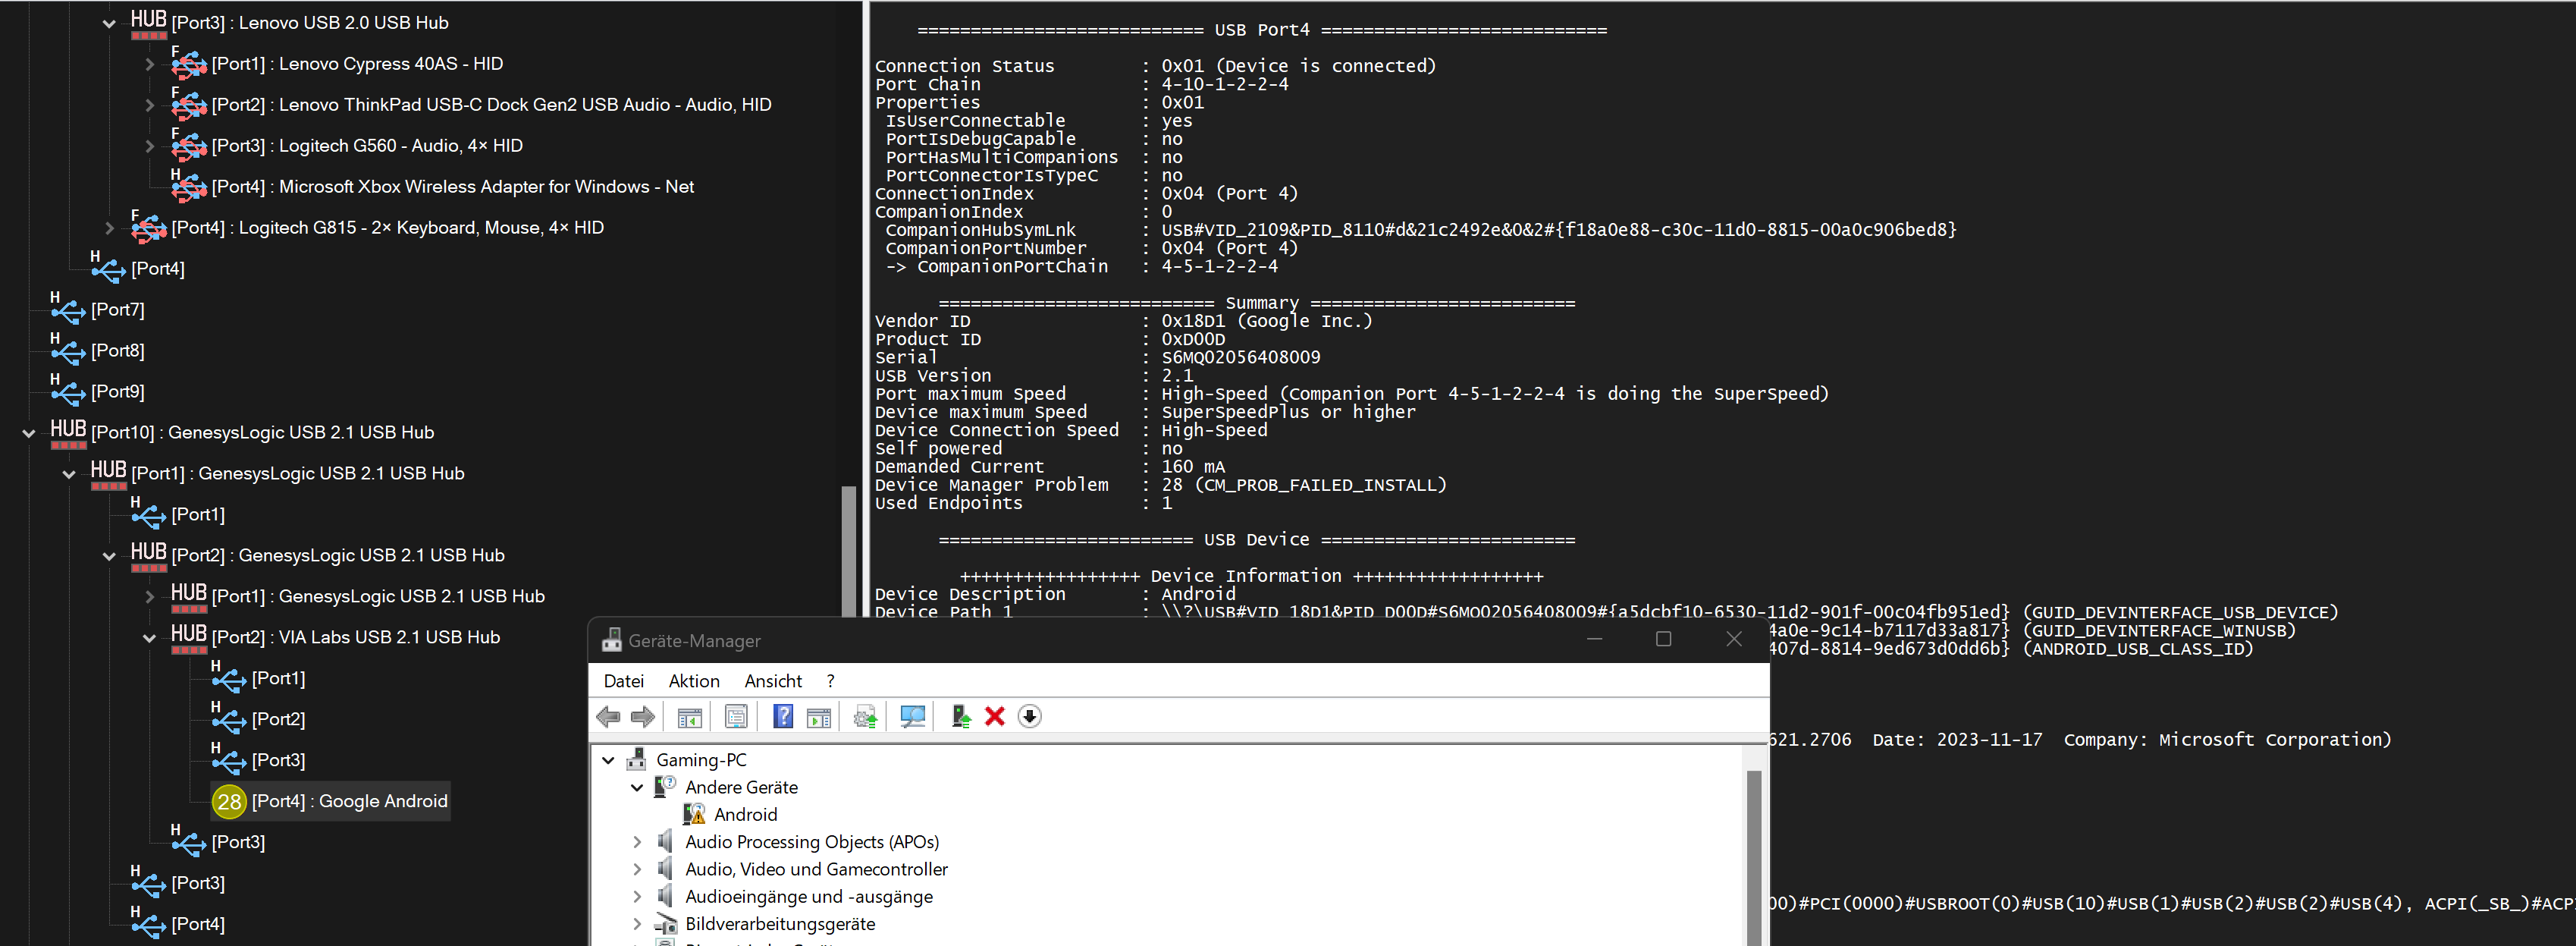The image size is (2576, 946).
Task: Expand Audio, Video und Gamecontroller category
Action: (637, 869)
